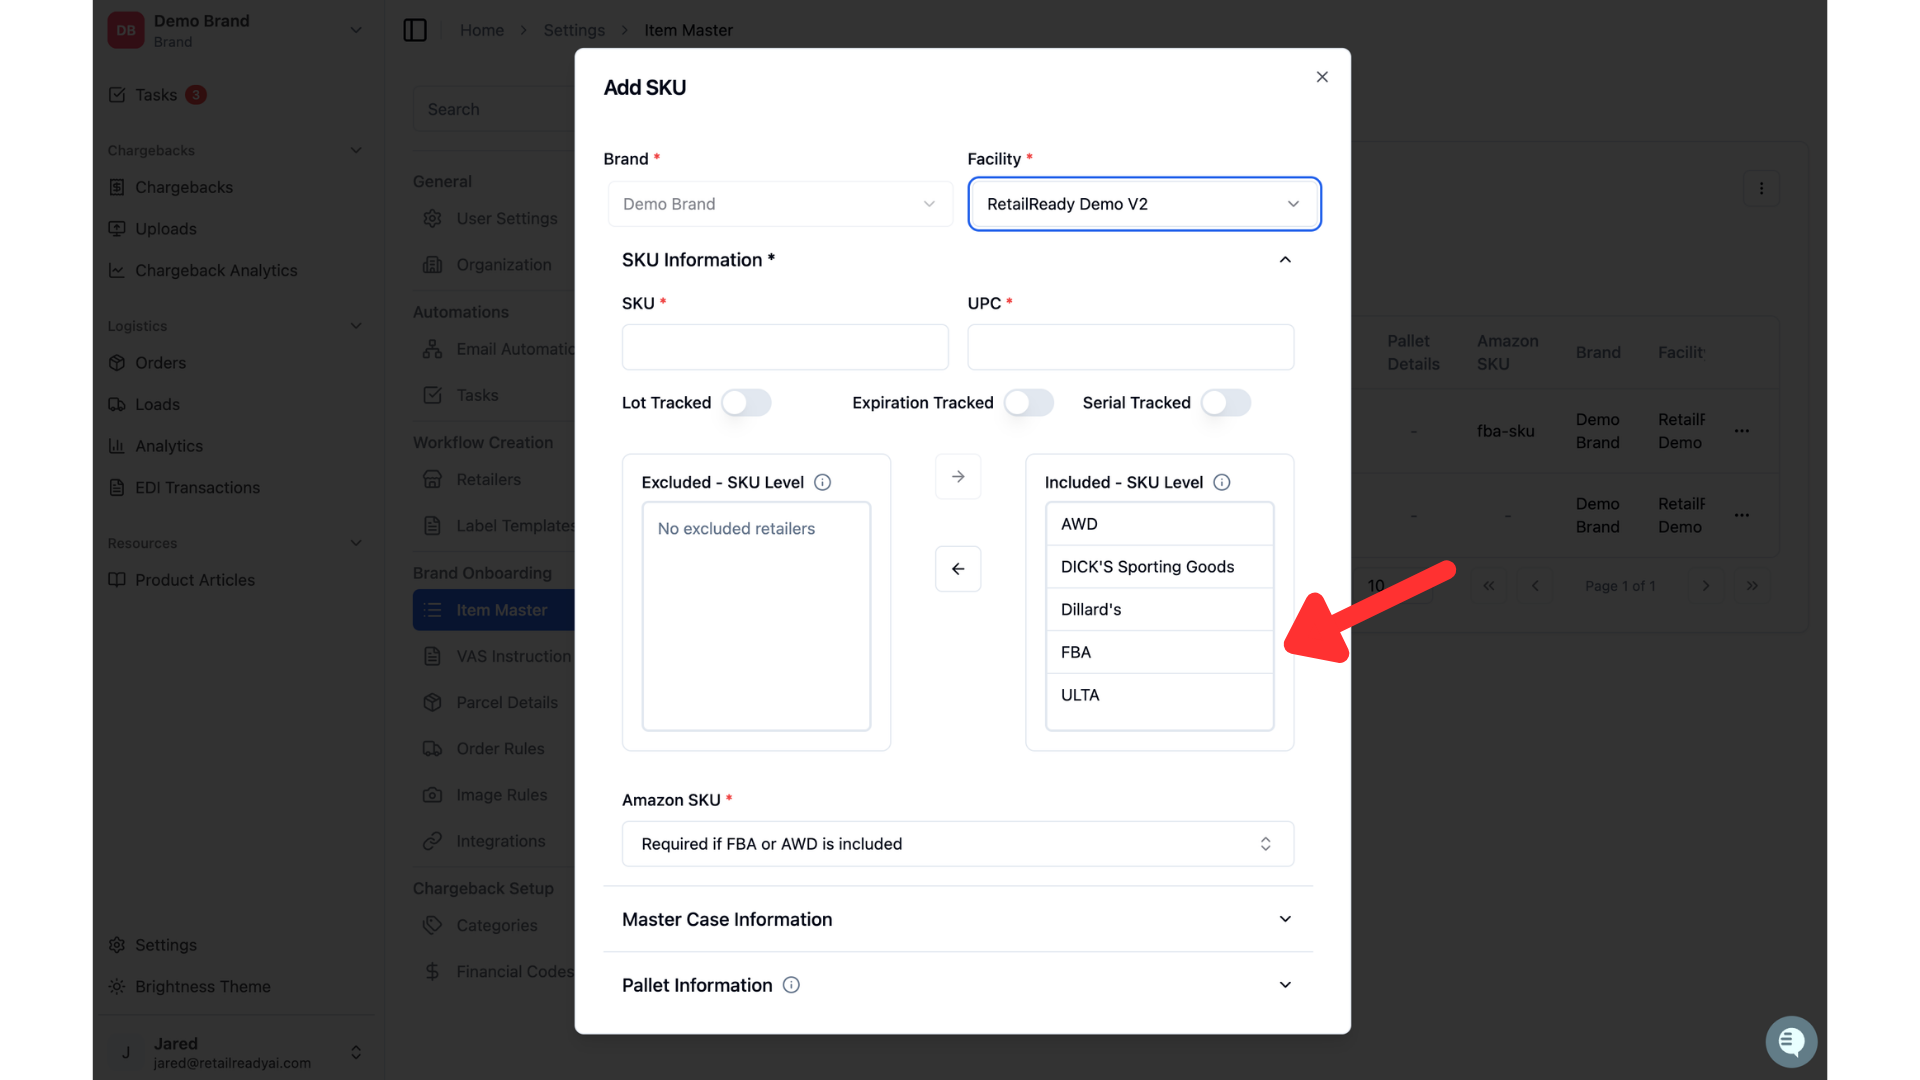Select FBA in the included retailers list
This screenshot has width=1920, height=1080.
(x=1159, y=652)
